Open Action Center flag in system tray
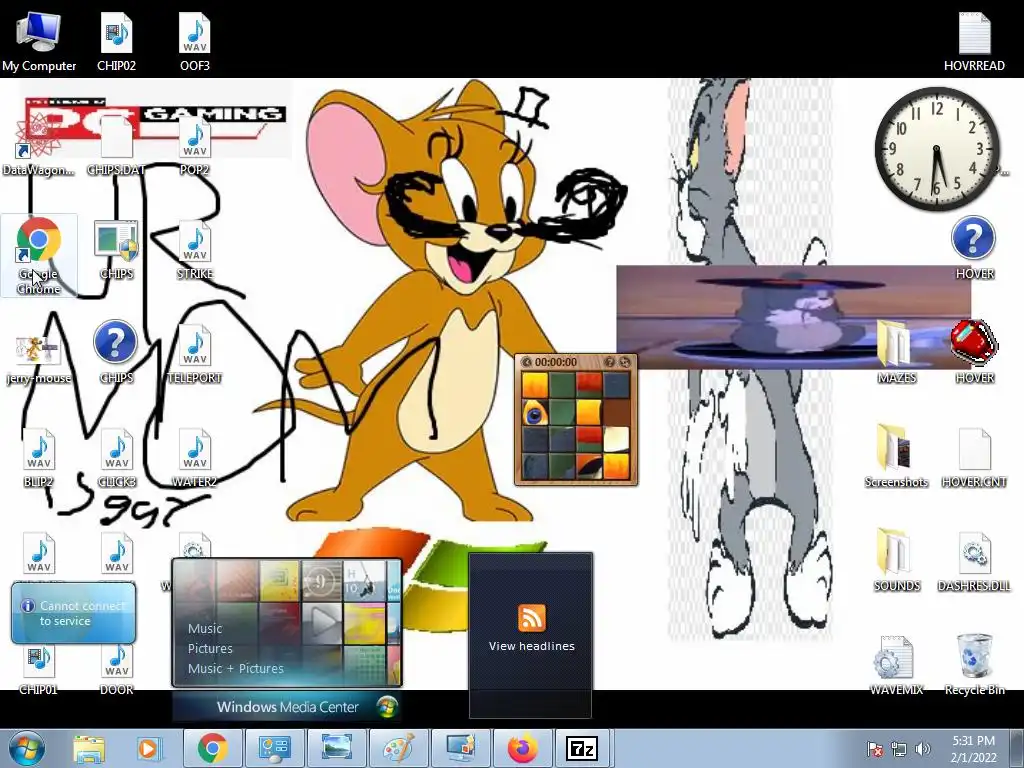 click(x=874, y=749)
